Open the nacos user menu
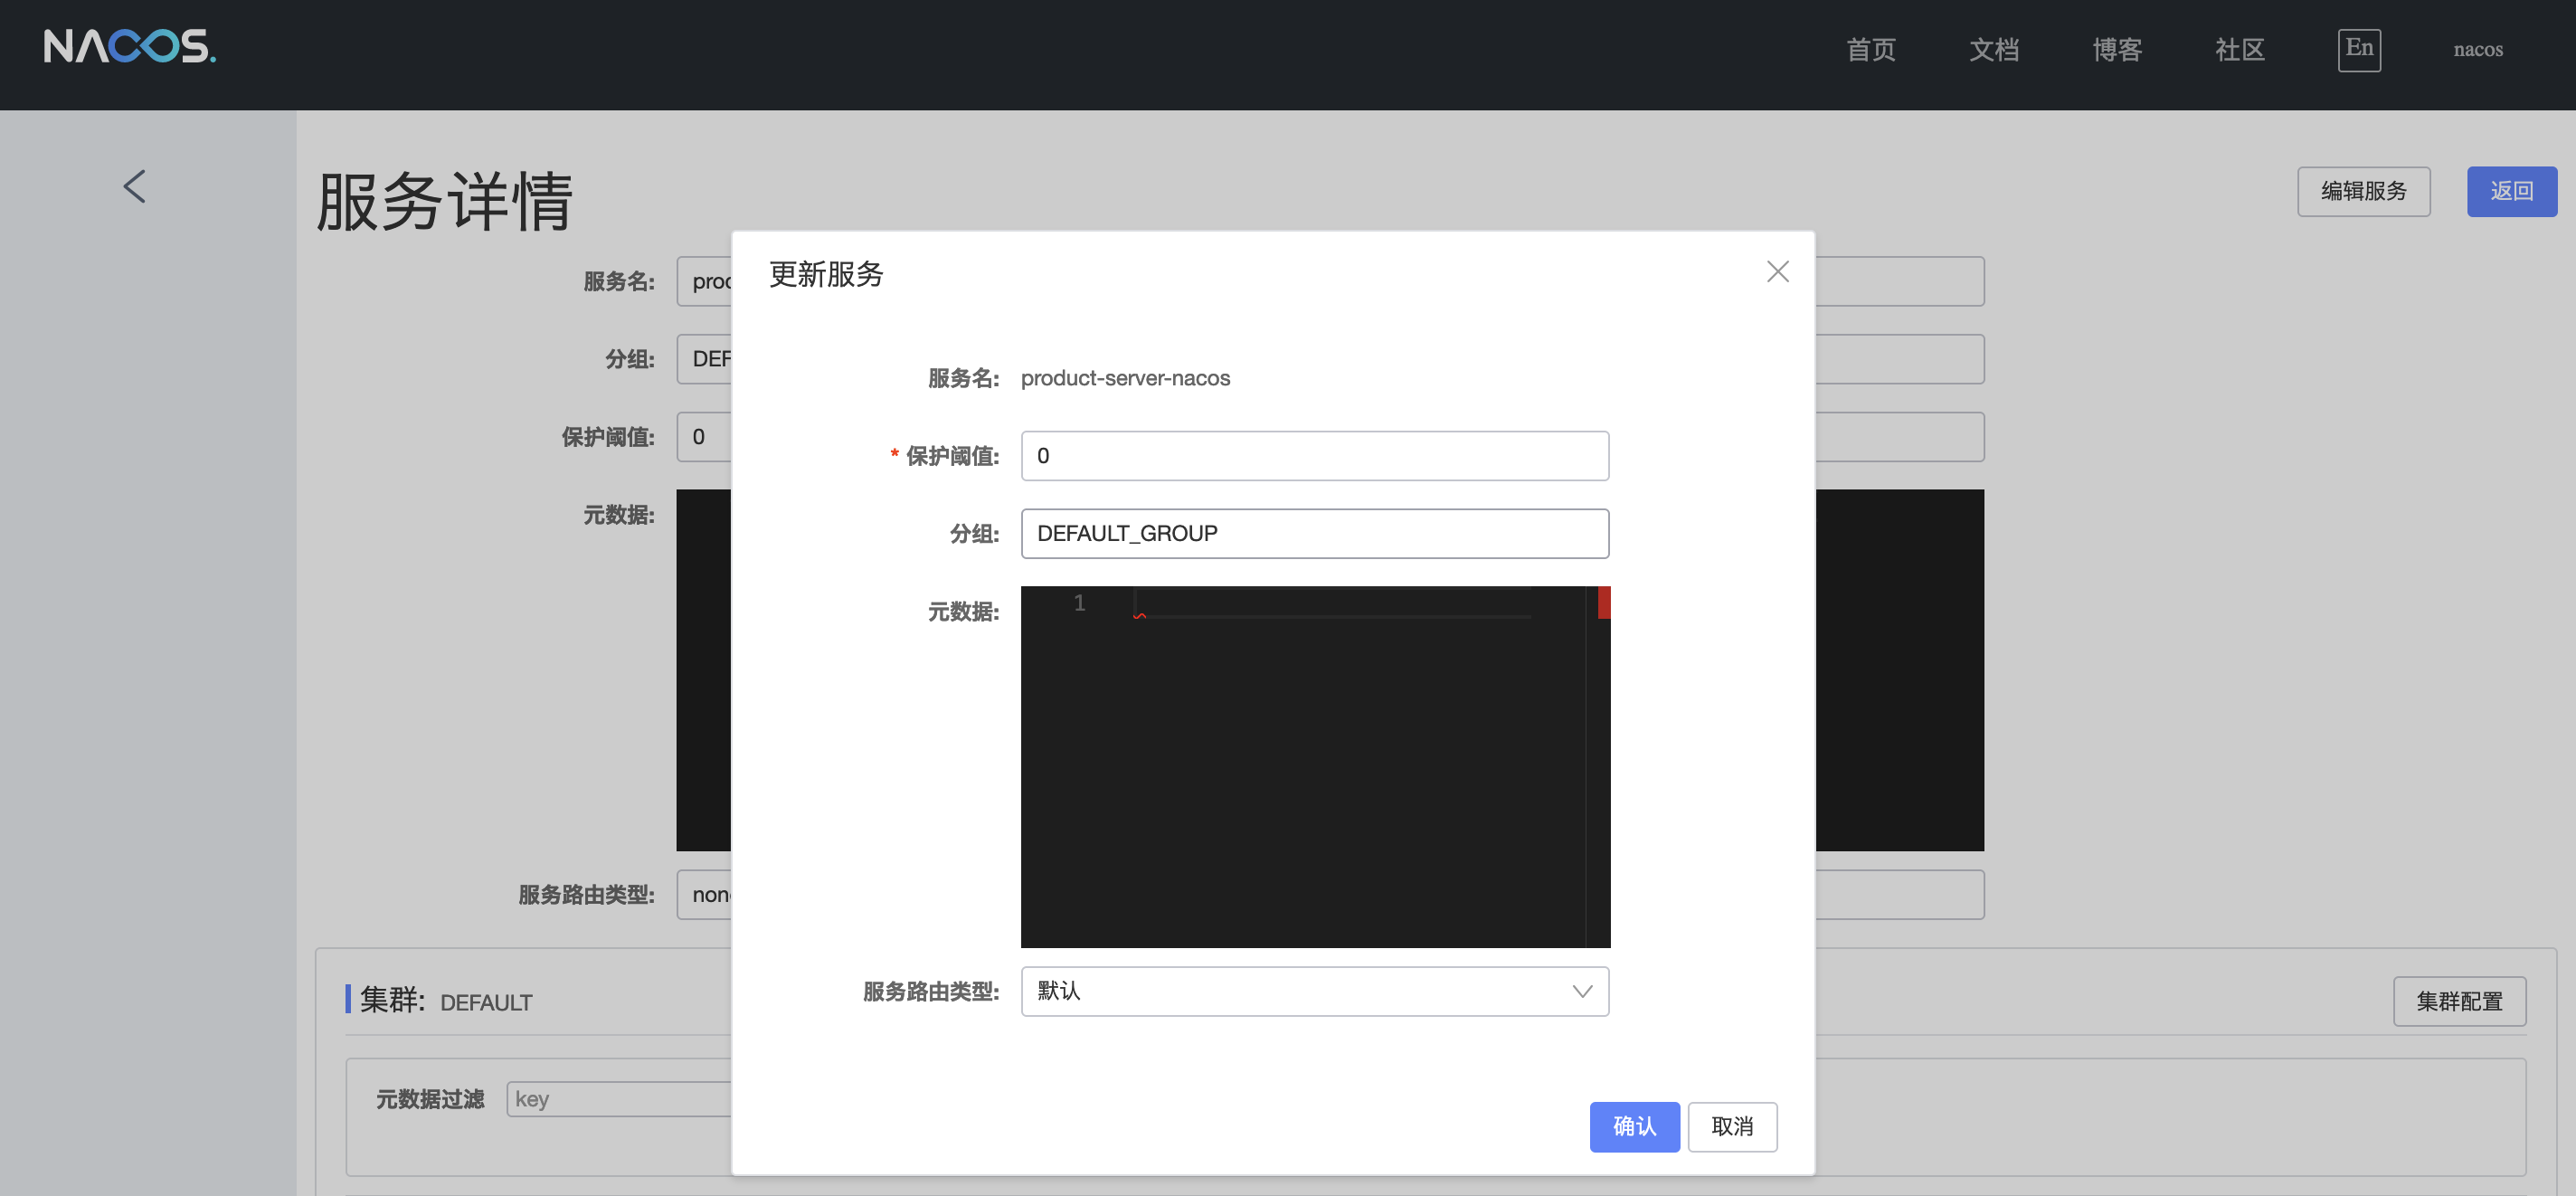 point(2477,49)
